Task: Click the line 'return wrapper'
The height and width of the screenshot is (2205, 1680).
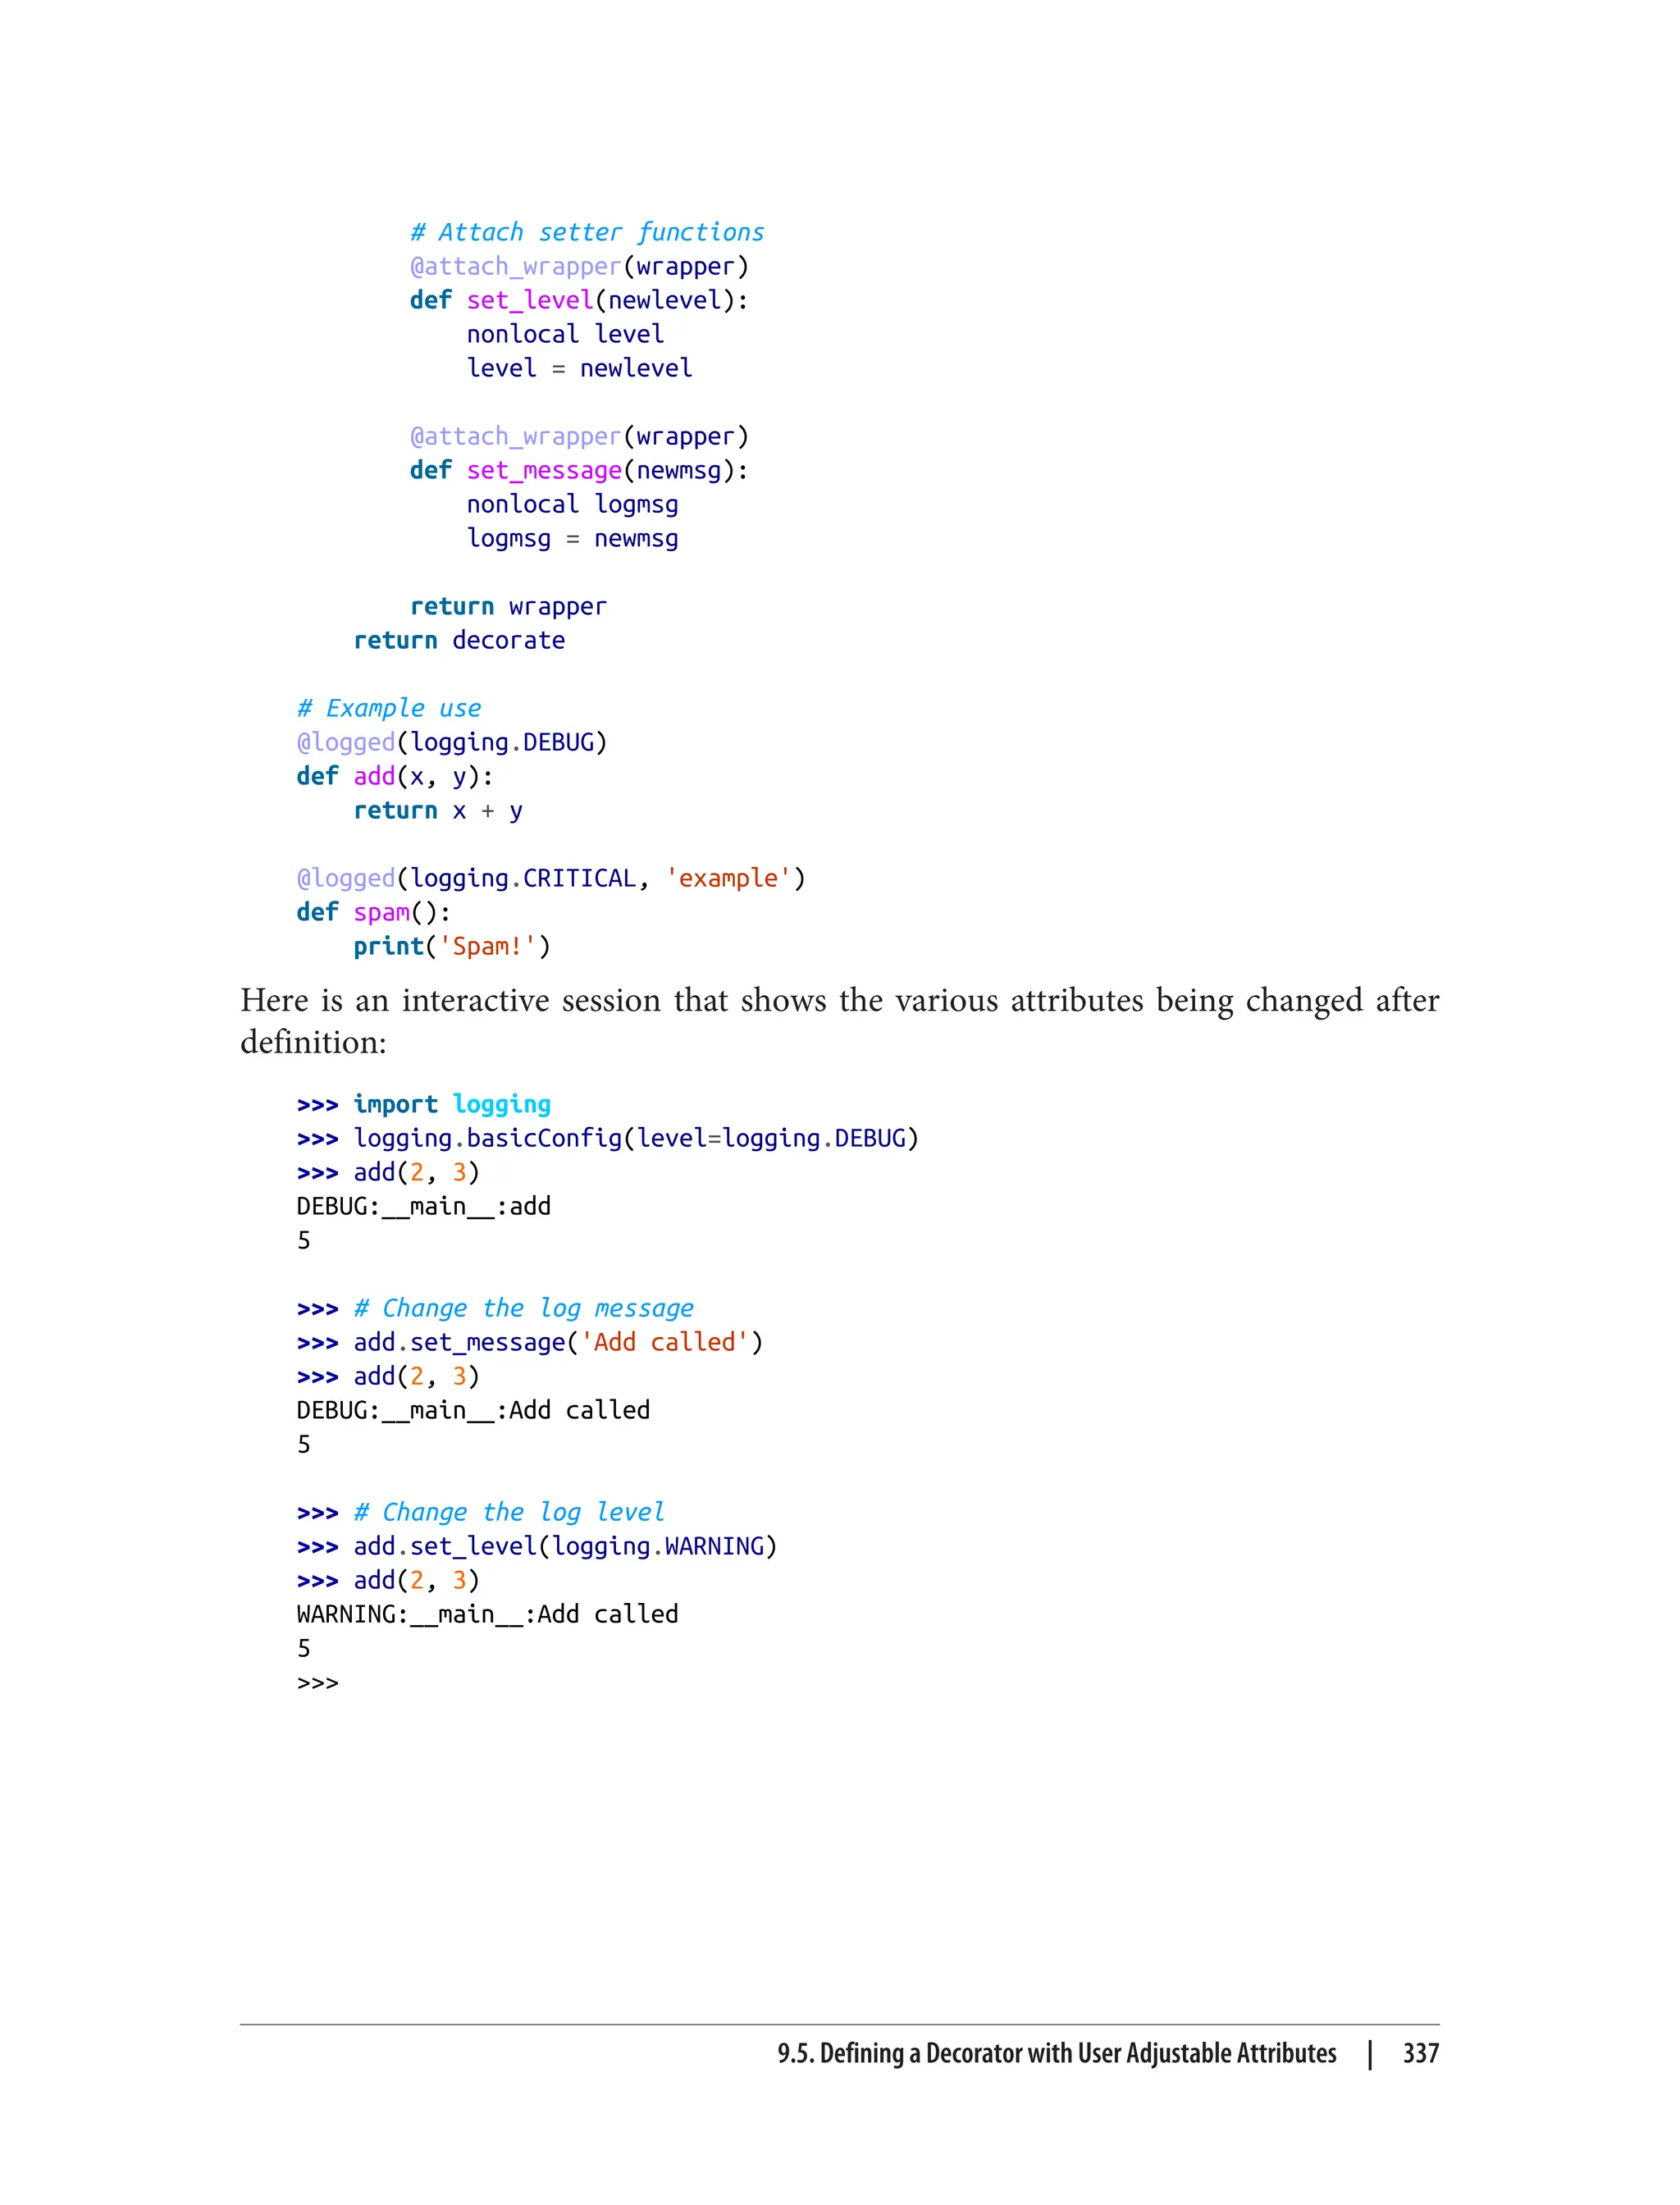Action: click(x=508, y=606)
